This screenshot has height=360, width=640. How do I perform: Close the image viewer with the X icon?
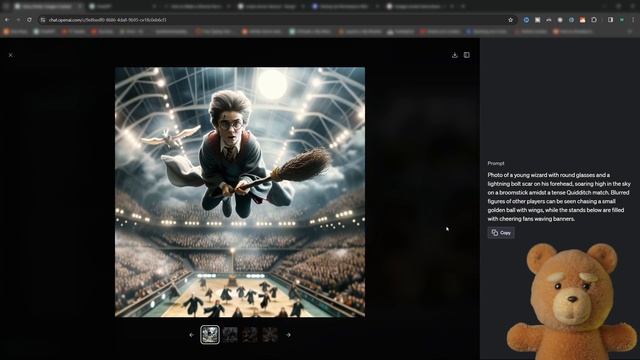[x=11, y=55]
